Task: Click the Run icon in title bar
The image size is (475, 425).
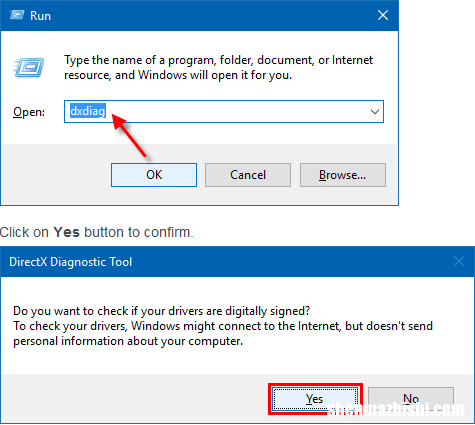Action: pos(17,15)
